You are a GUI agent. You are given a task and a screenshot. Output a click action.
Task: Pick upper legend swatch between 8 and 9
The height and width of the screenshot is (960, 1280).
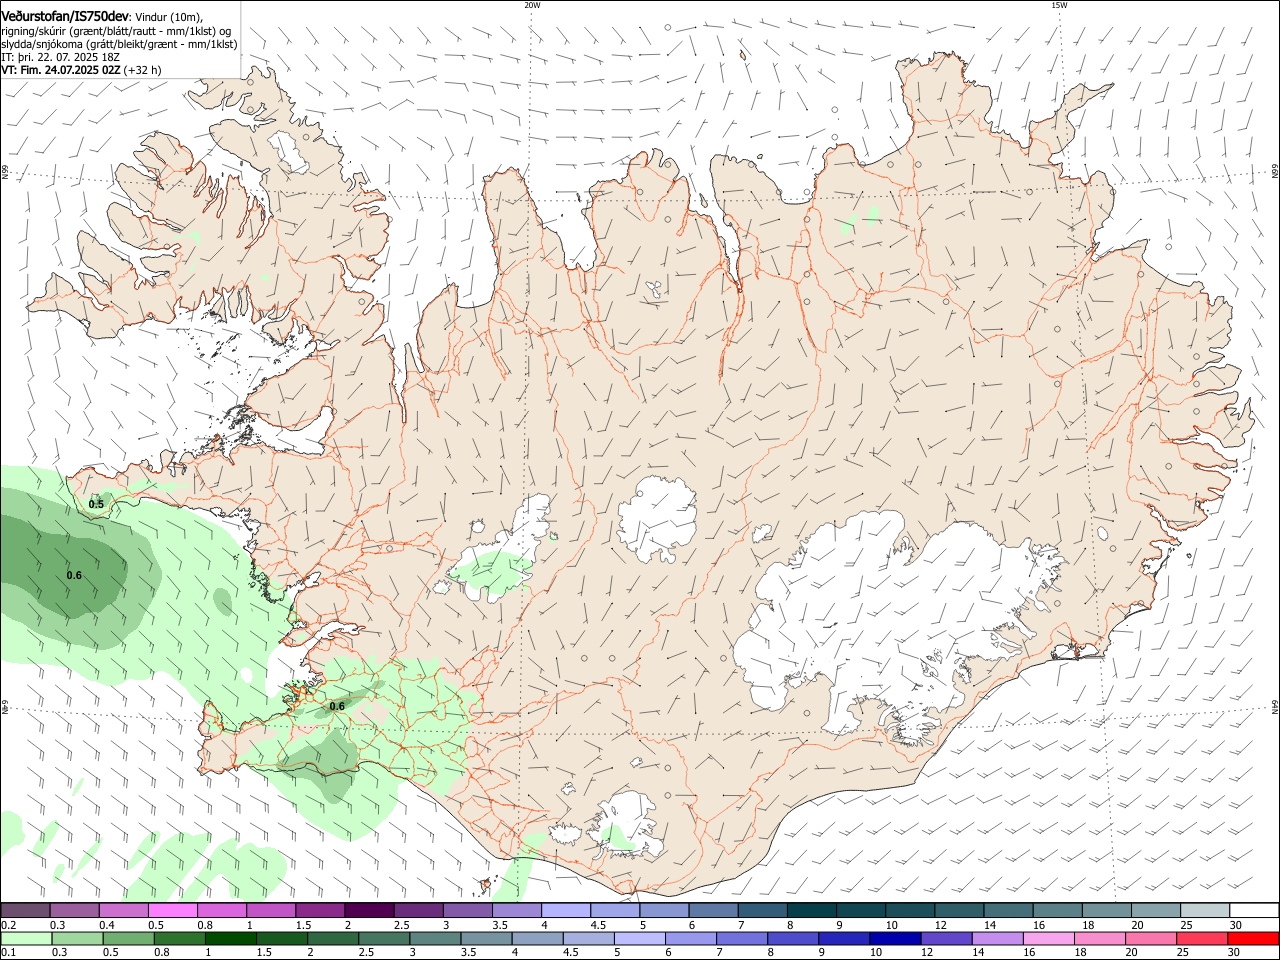(x=810, y=911)
